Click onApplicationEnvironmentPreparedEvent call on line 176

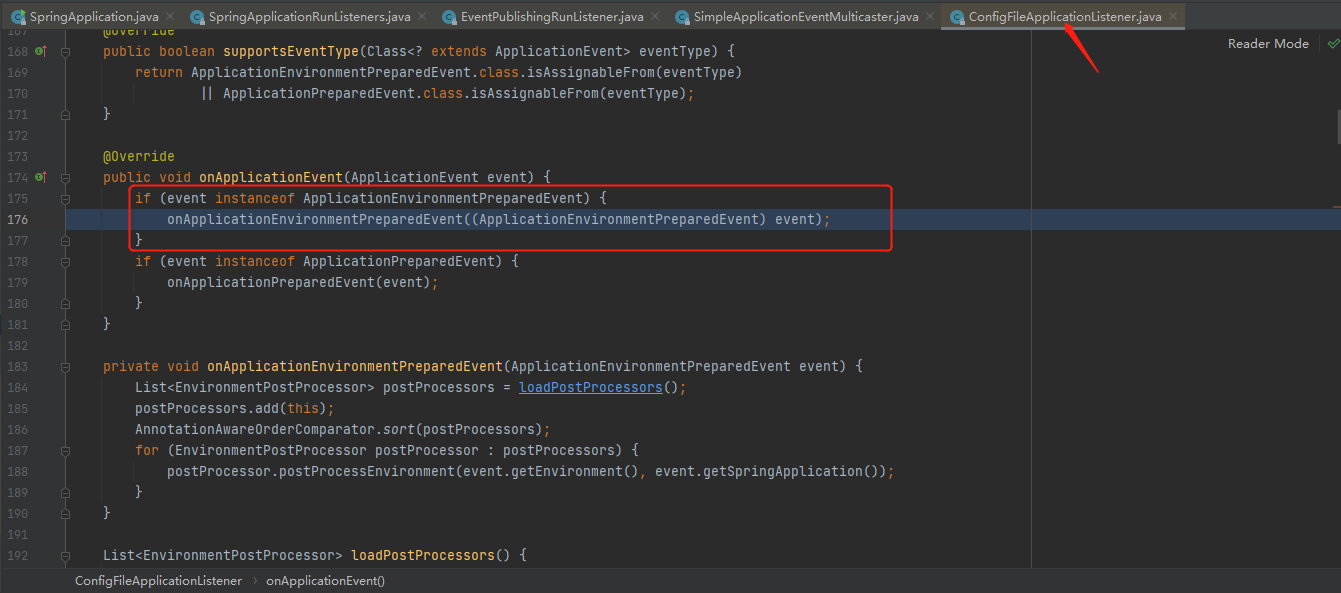(x=315, y=219)
